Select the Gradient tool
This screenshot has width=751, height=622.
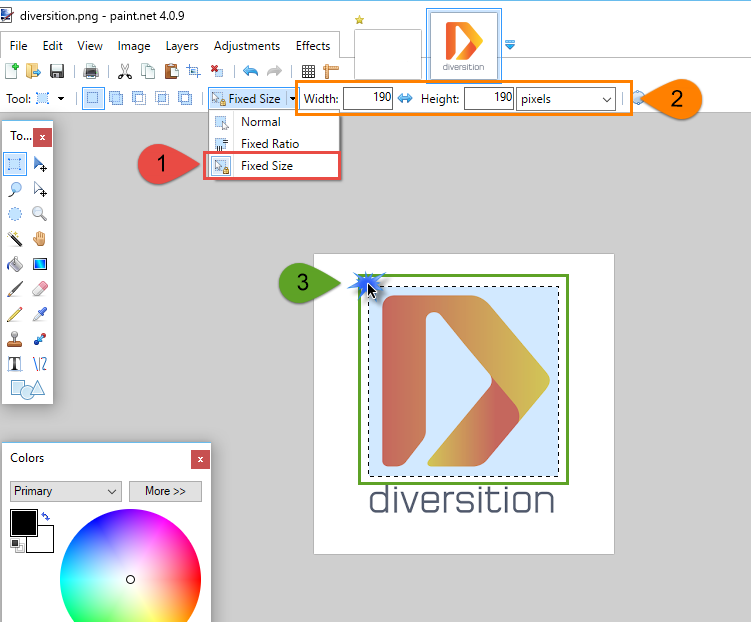click(x=40, y=264)
